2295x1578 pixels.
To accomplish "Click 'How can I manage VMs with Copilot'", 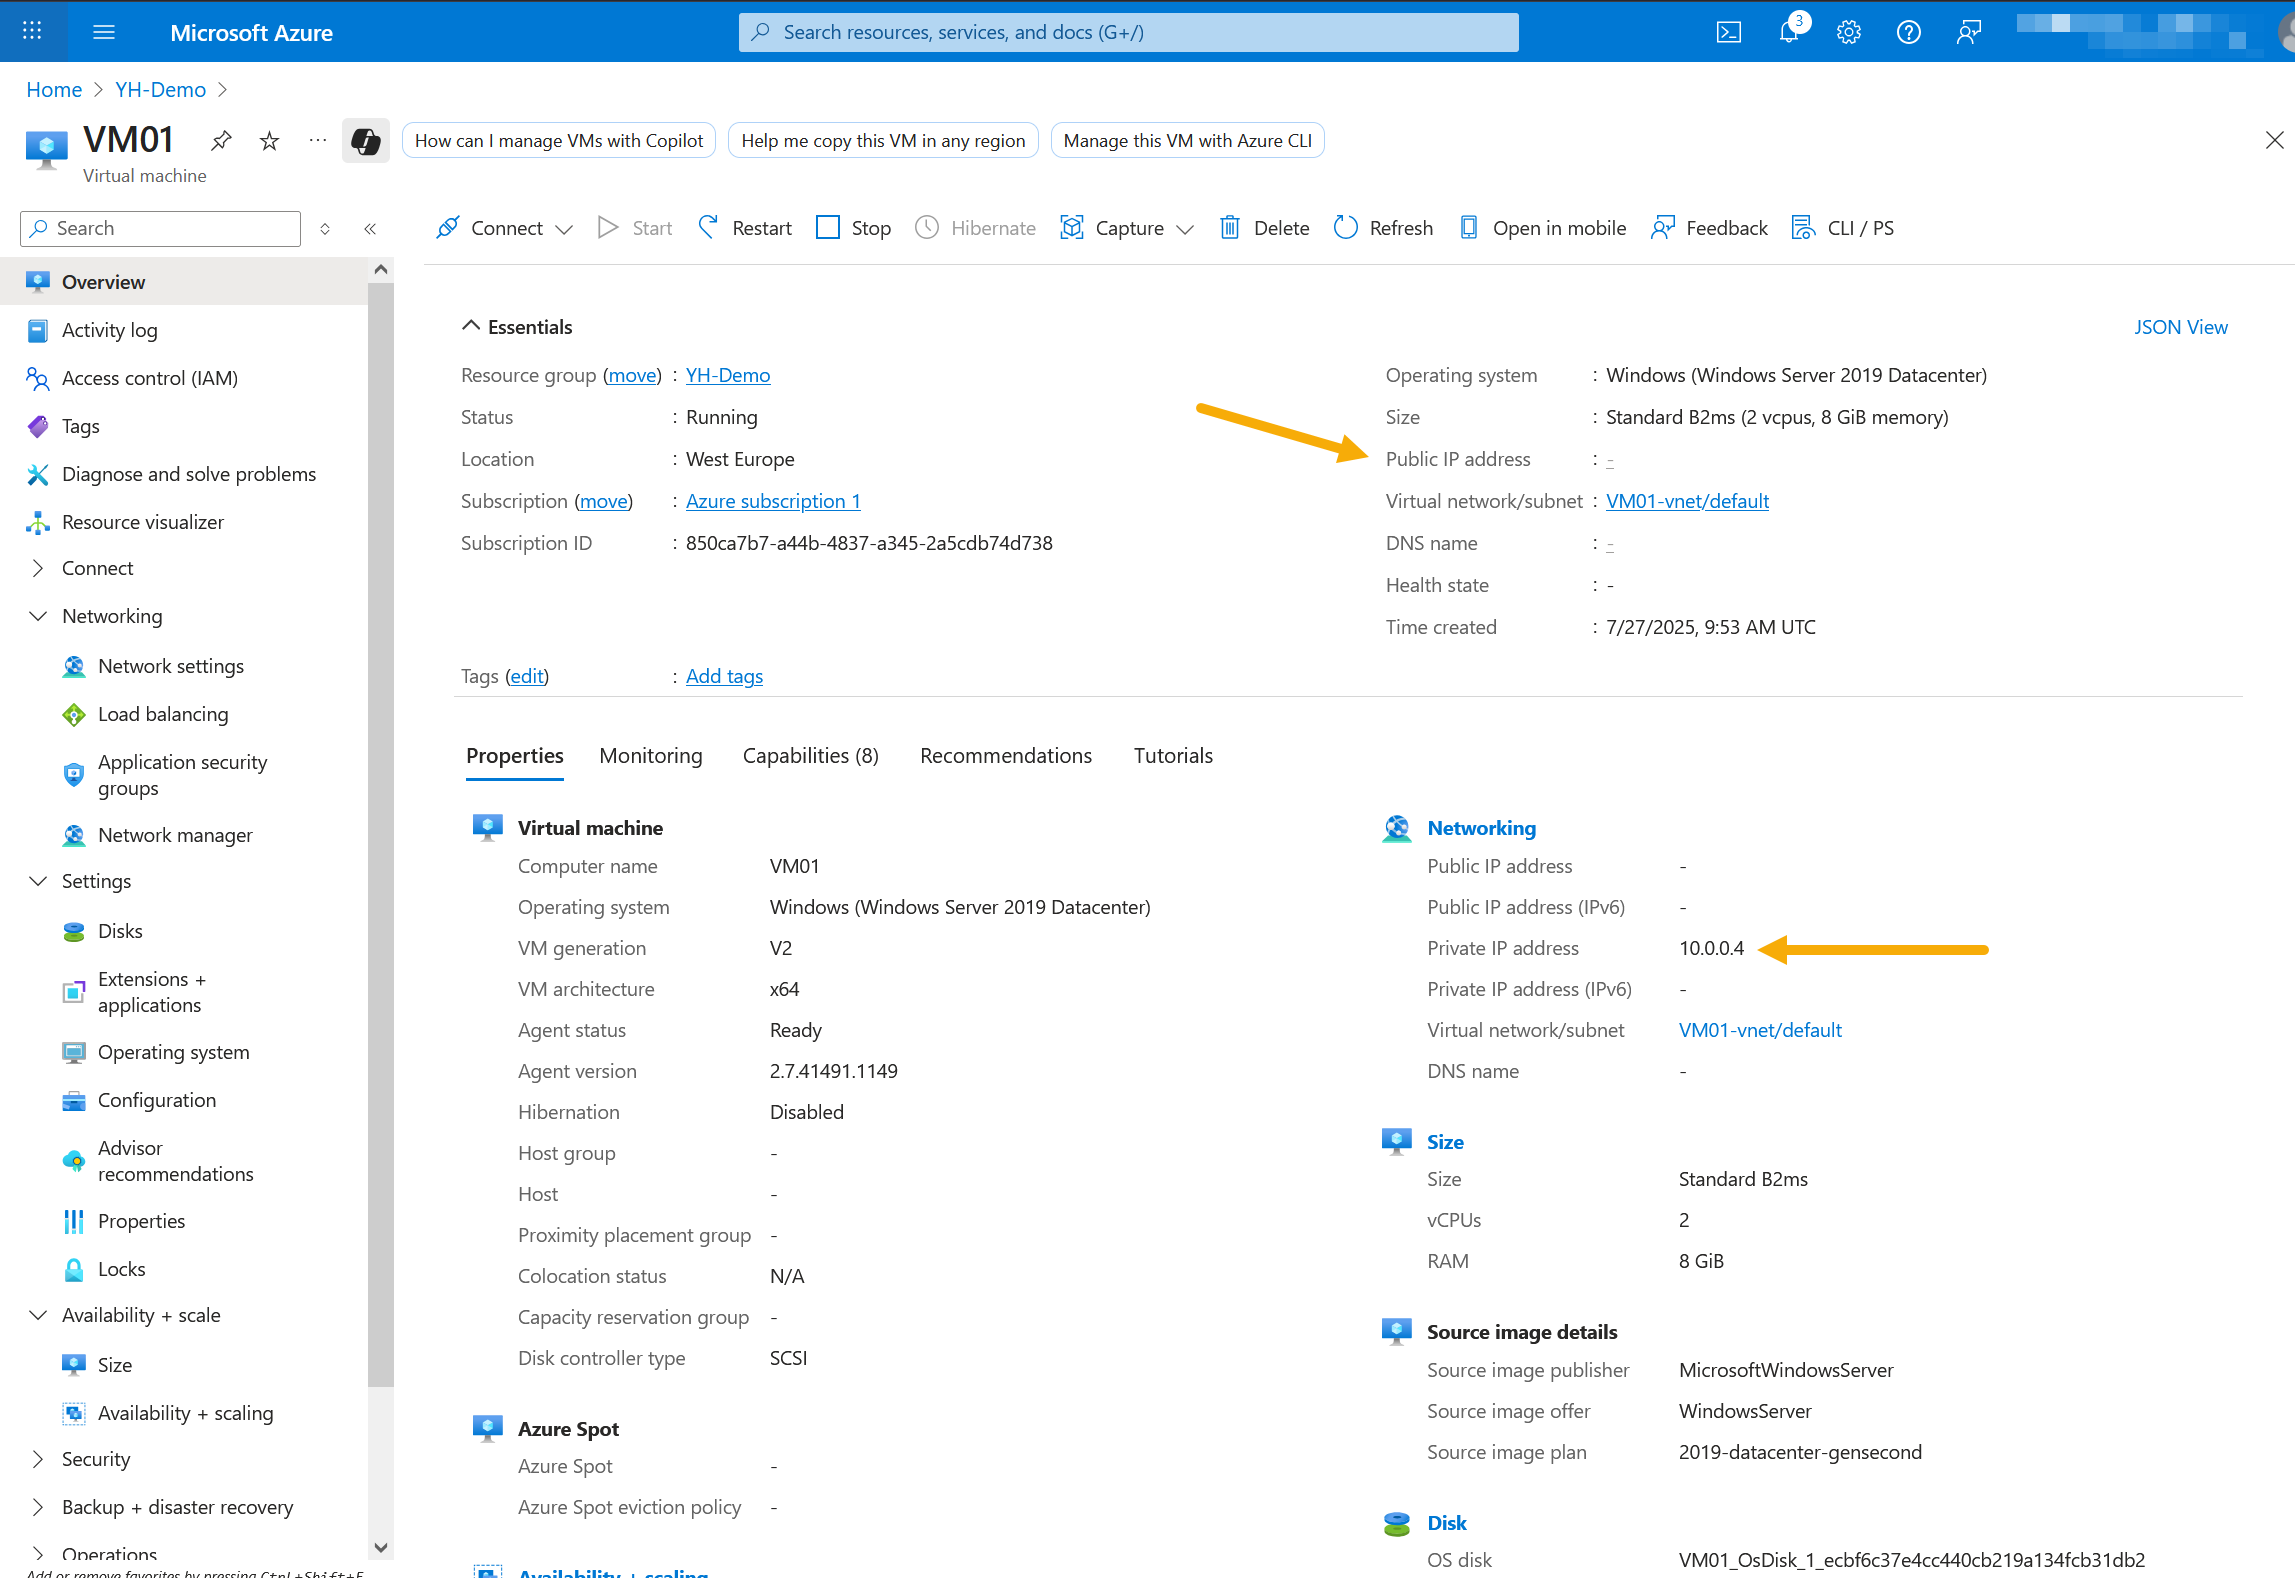I will point(559,140).
